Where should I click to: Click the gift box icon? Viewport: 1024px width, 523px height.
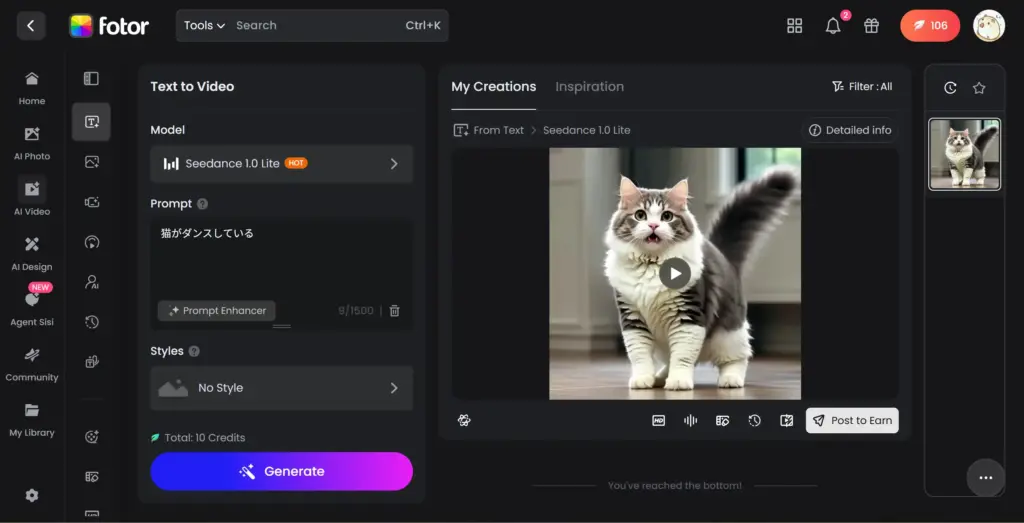(871, 26)
